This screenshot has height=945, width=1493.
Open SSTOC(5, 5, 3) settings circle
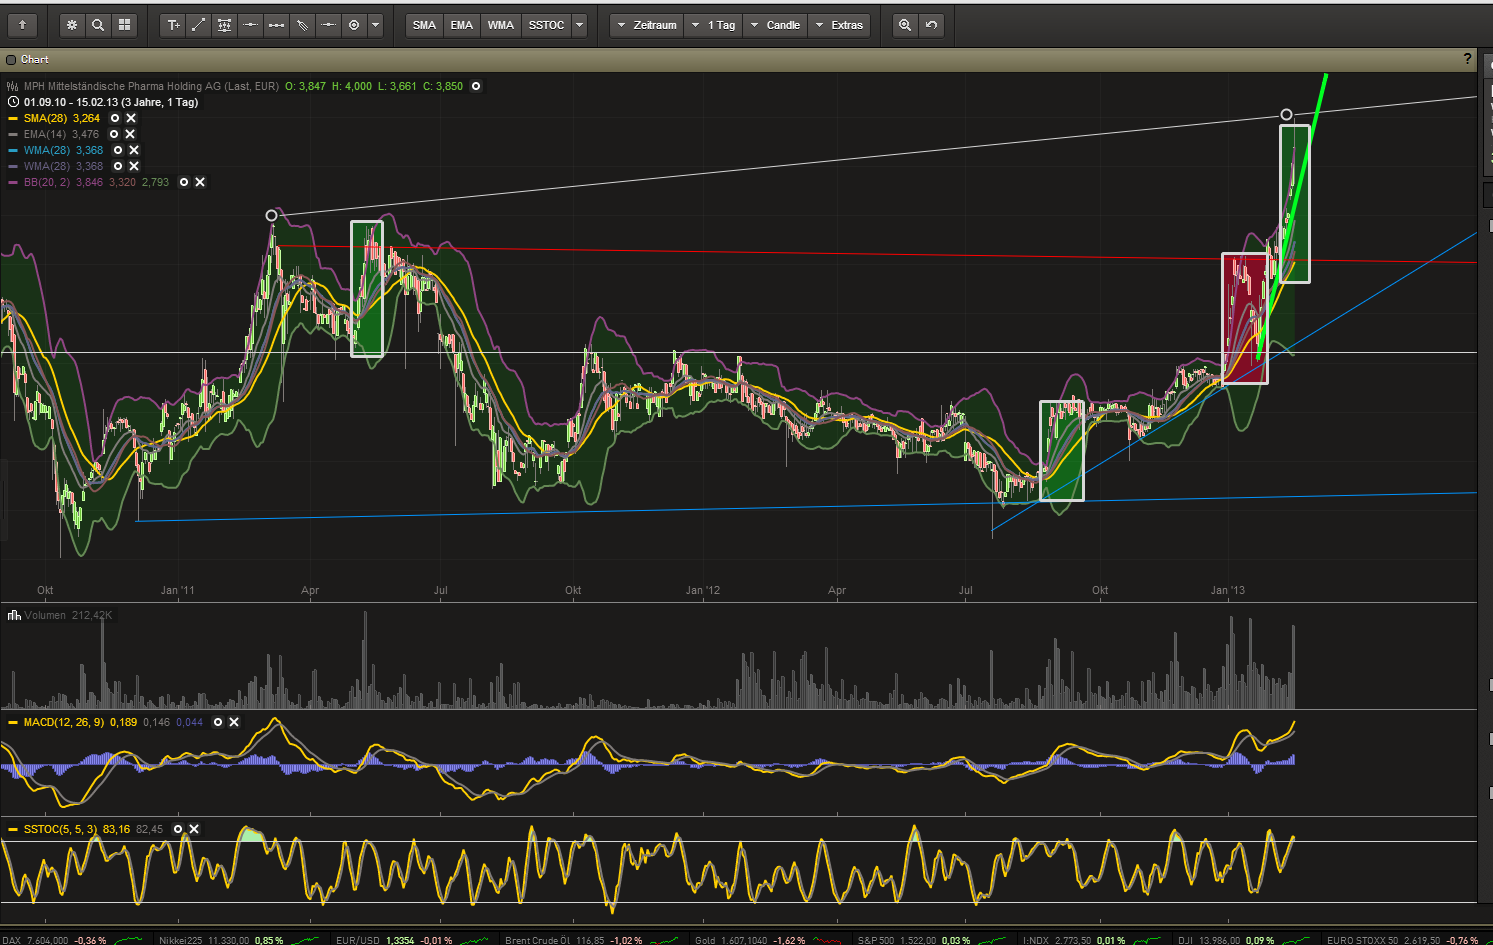coord(178,829)
